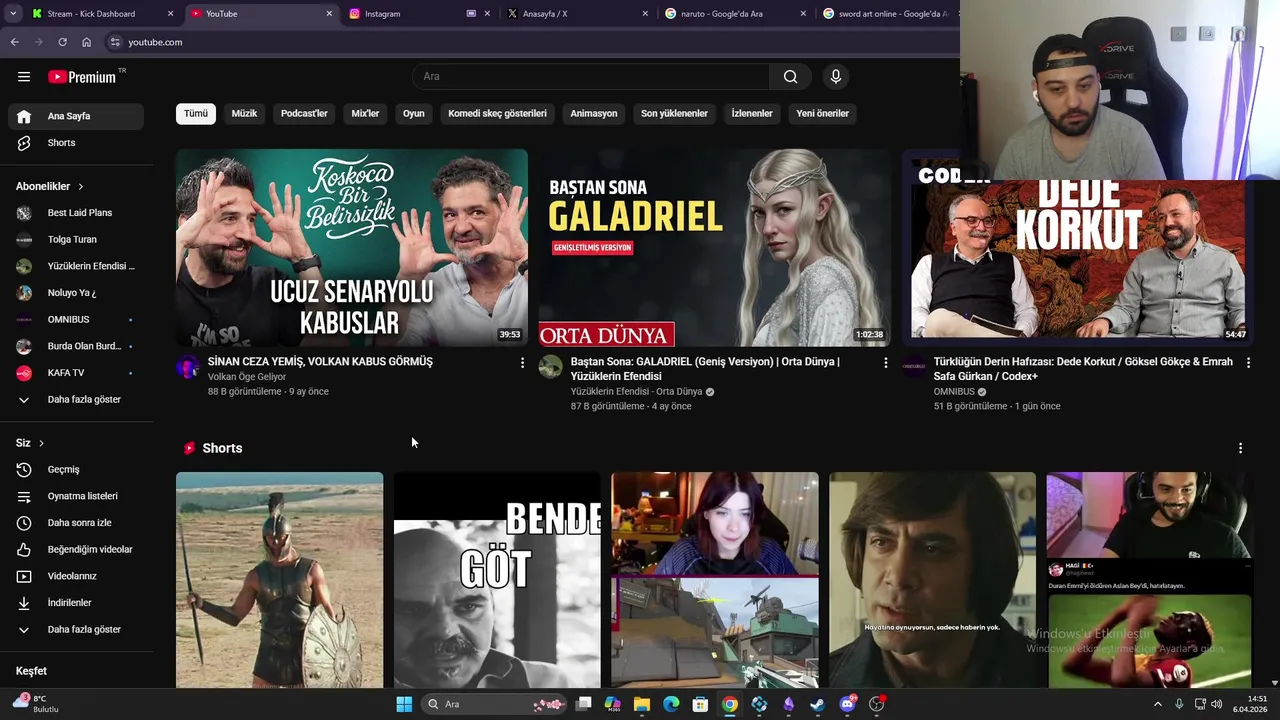Viewport: 1280px width, 720px height.
Task: Click the browser home button
Action: [86, 42]
